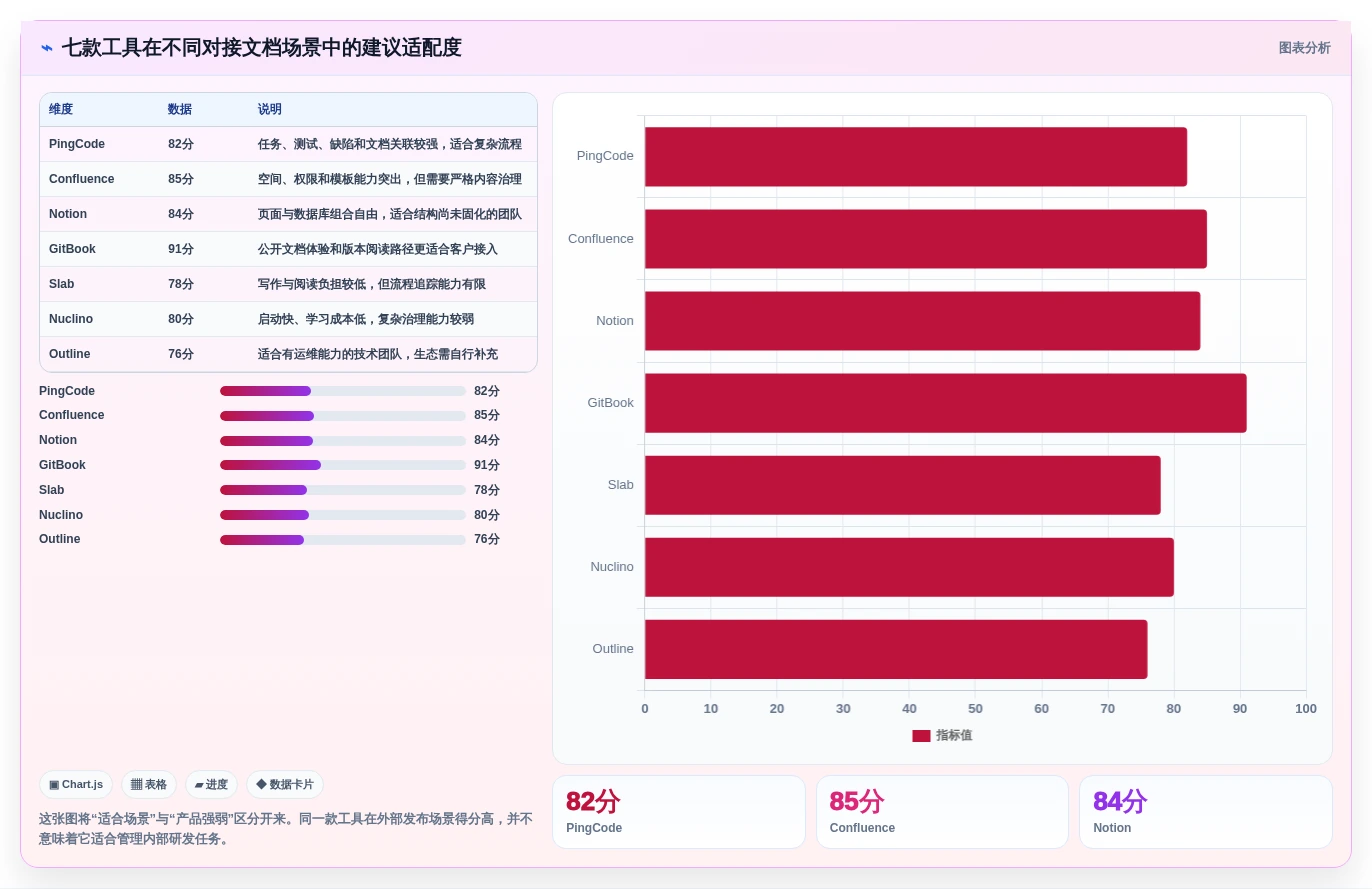1372x889 pixels.
Task: Click the lightning icon beside the title
Action: 47,48
